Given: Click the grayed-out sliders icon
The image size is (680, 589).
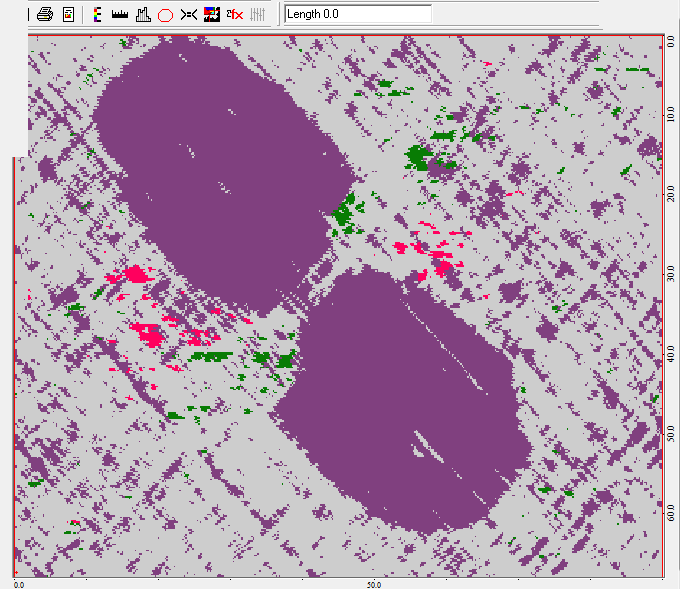Looking at the screenshot, I should click(258, 15).
